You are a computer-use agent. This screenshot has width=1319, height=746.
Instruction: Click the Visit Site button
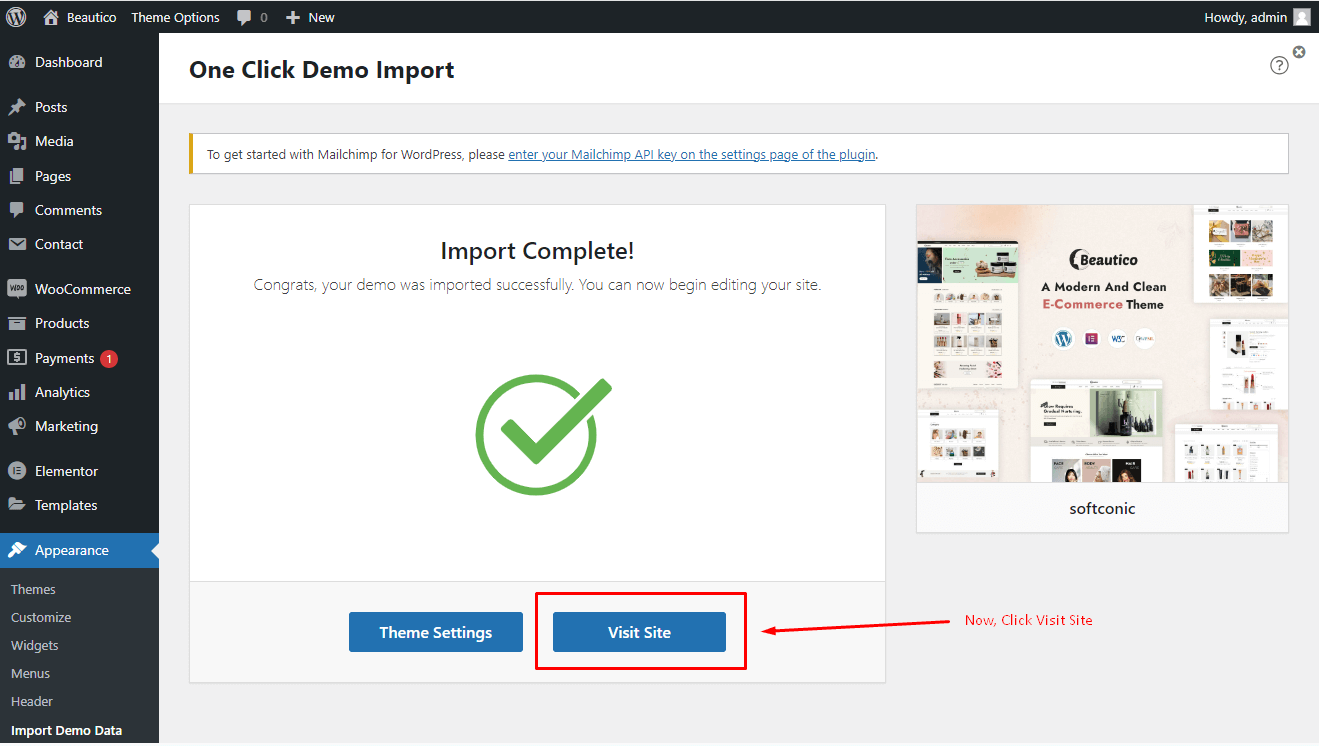(x=639, y=632)
